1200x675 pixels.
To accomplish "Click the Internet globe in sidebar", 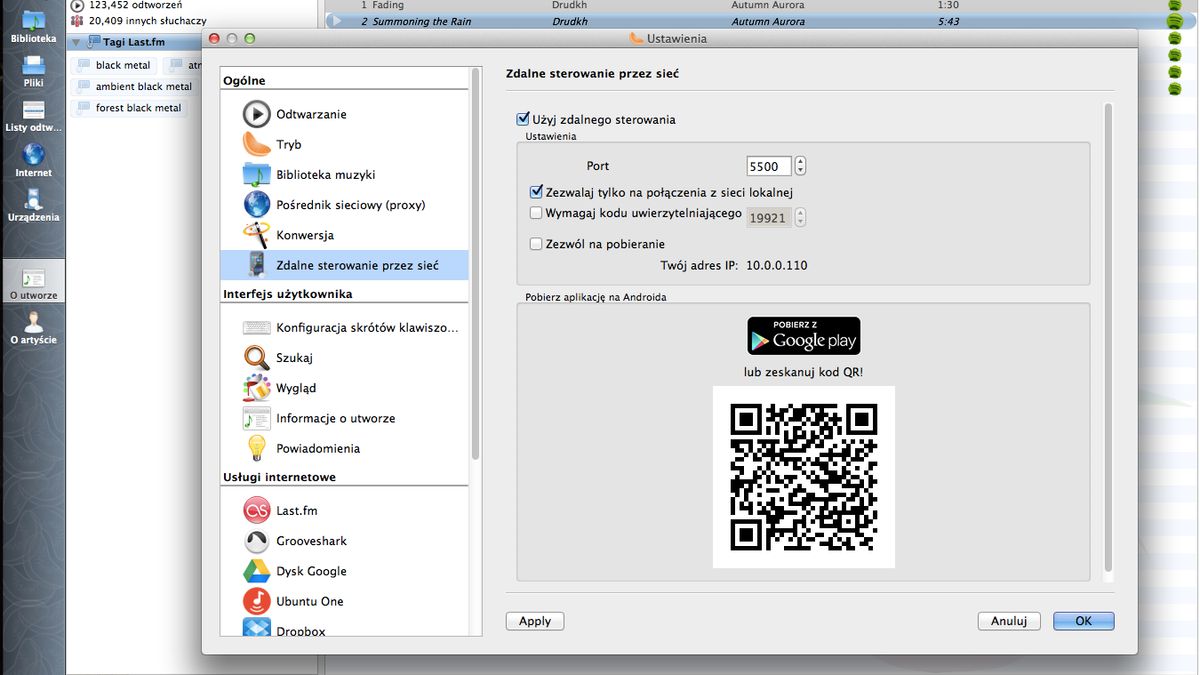I will [x=33, y=155].
